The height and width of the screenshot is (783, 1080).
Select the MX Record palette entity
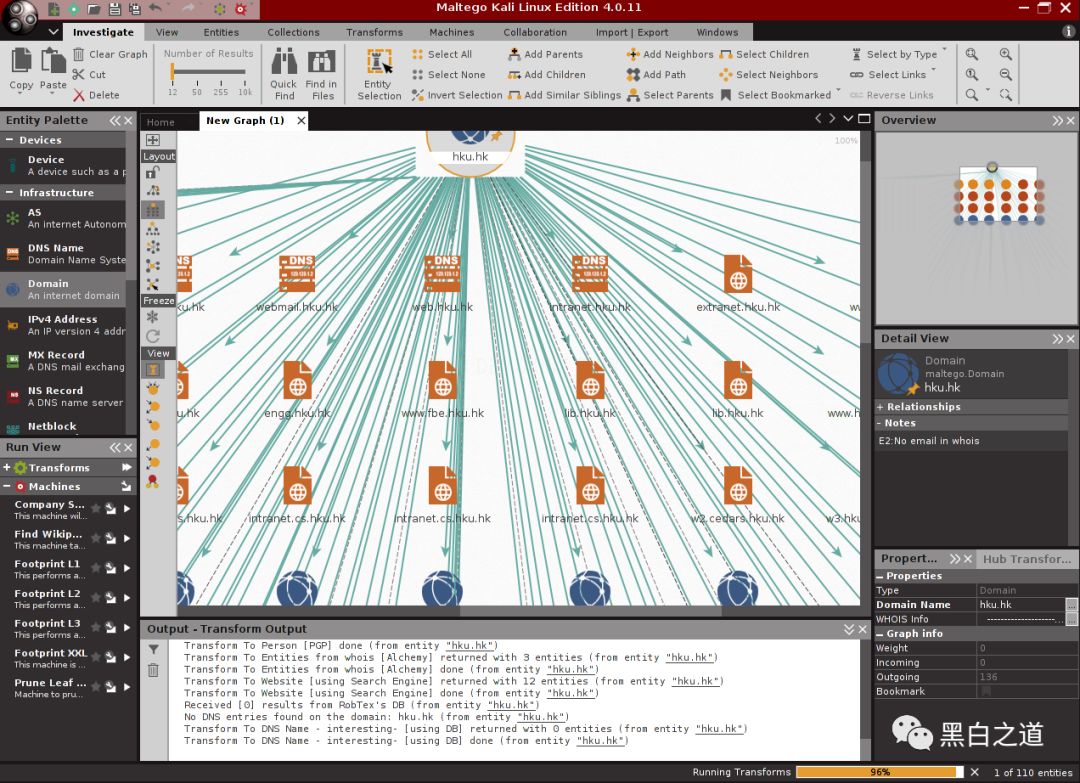[x=63, y=361]
